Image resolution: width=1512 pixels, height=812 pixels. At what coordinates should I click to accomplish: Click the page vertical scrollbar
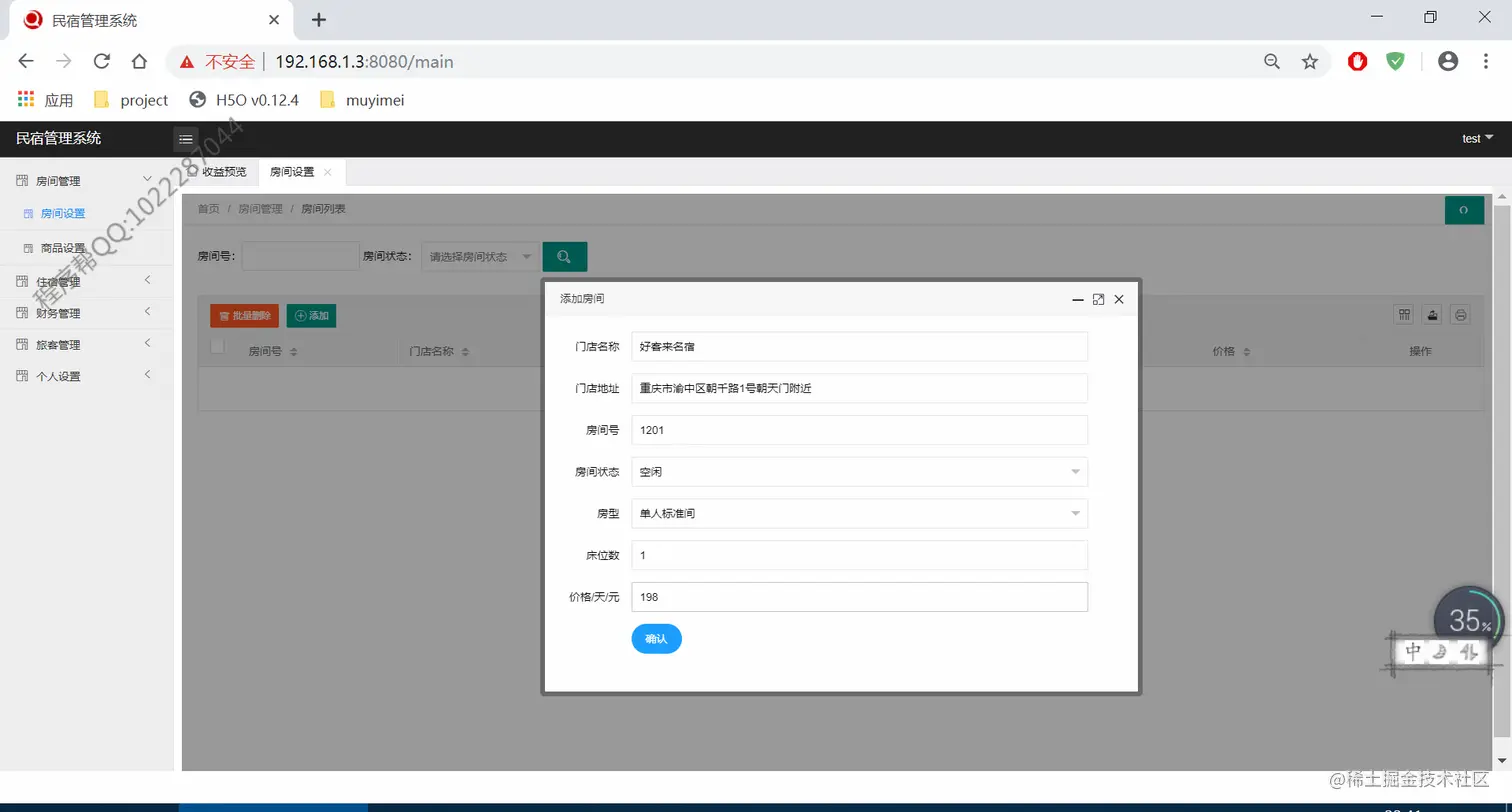(x=1502, y=470)
